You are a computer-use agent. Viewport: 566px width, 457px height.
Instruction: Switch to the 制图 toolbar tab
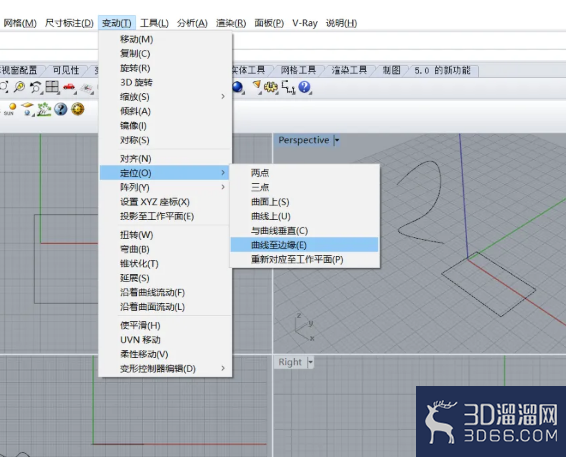[x=392, y=70]
